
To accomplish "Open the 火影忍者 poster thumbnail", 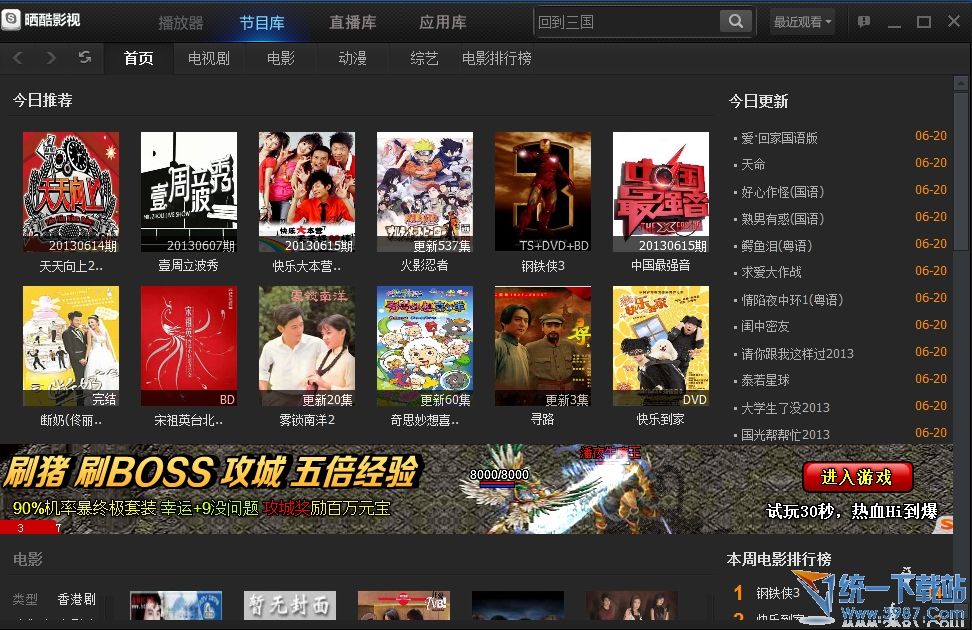I will click(x=424, y=192).
